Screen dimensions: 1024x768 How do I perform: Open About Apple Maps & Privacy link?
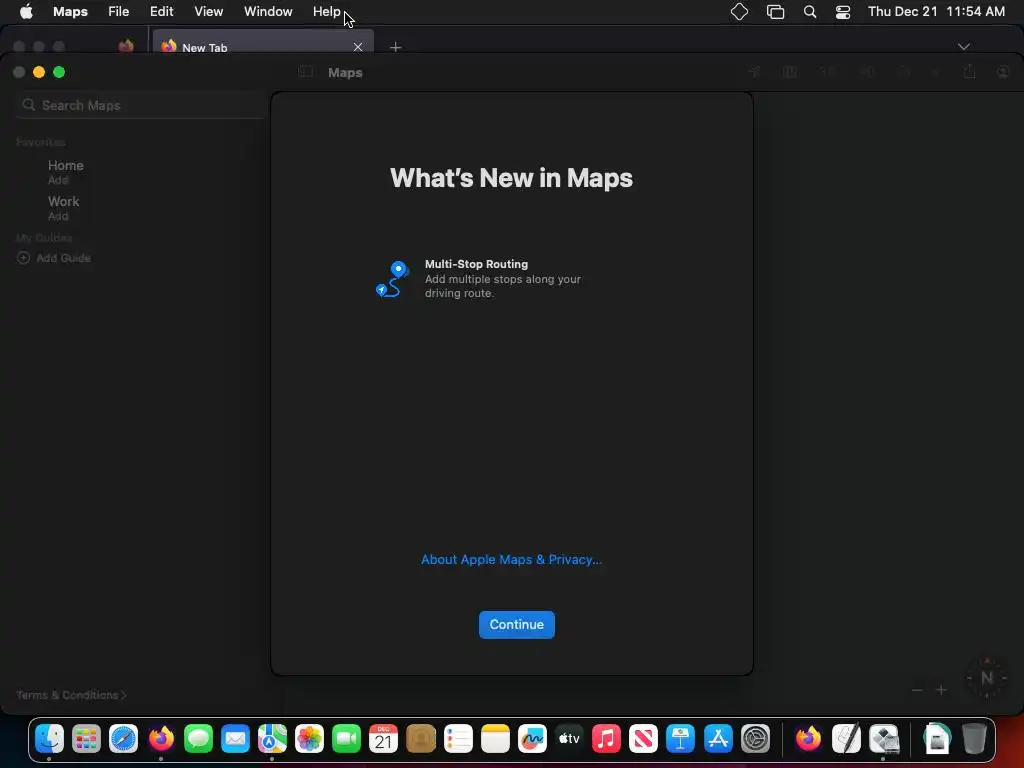pyautogui.click(x=511, y=560)
